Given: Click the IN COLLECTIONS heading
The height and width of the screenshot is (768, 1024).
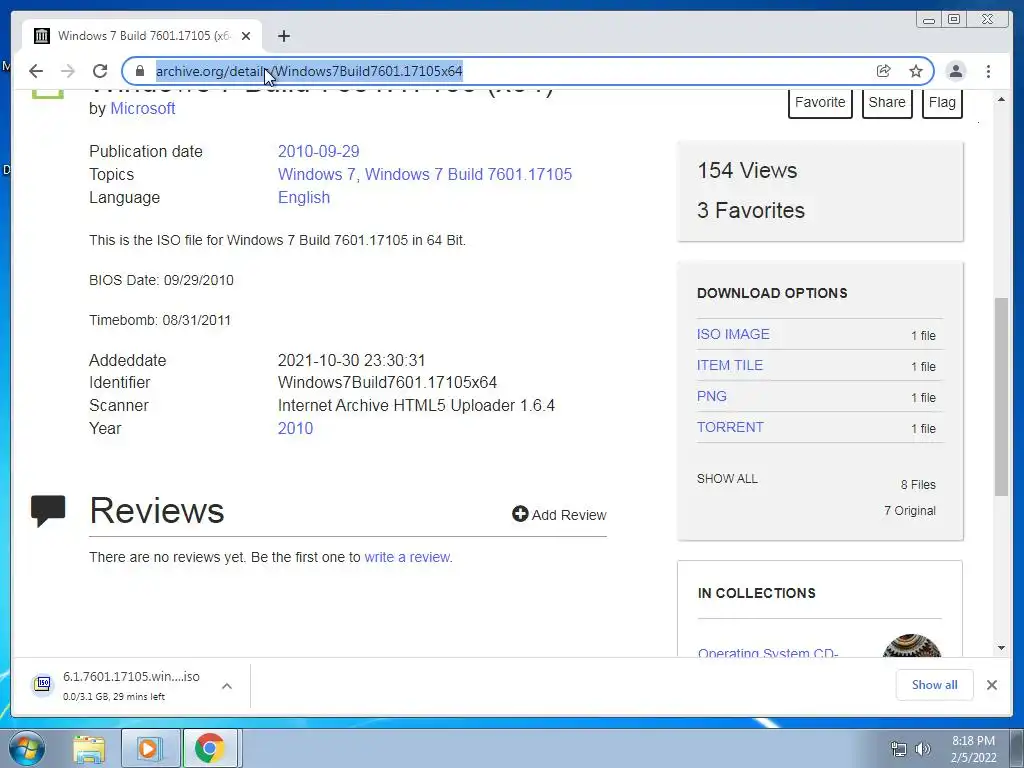Looking at the screenshot, I should (756, 593).
